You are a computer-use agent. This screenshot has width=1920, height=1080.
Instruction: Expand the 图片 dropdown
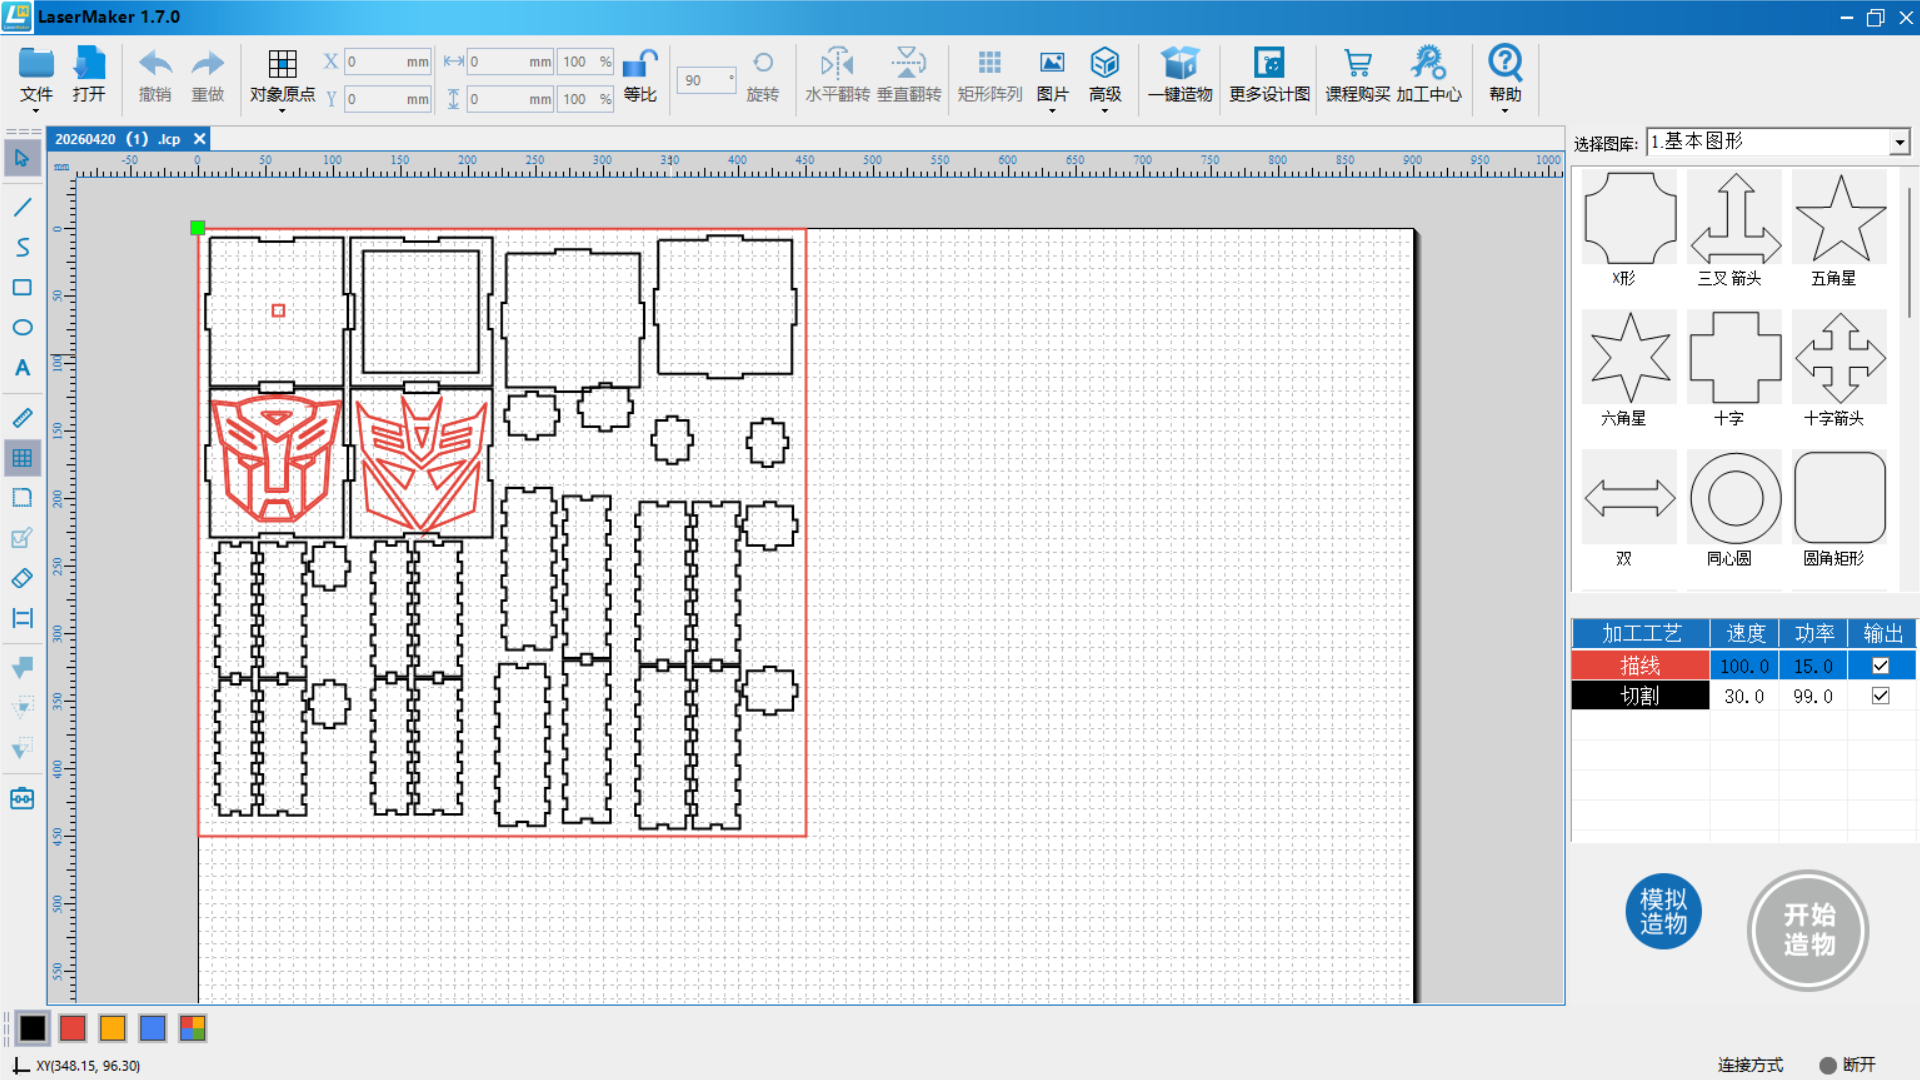(1052, 110)
